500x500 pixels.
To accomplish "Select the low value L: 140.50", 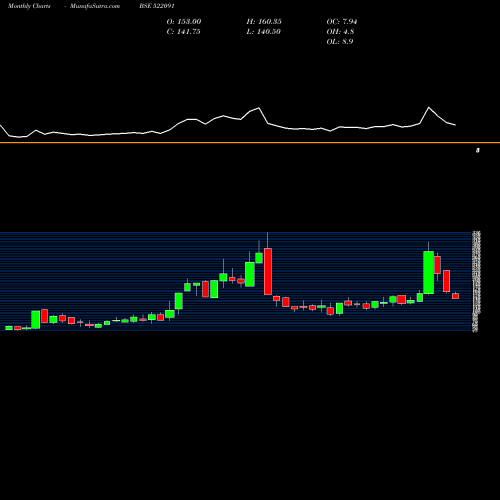I will [x=263, y=32].
